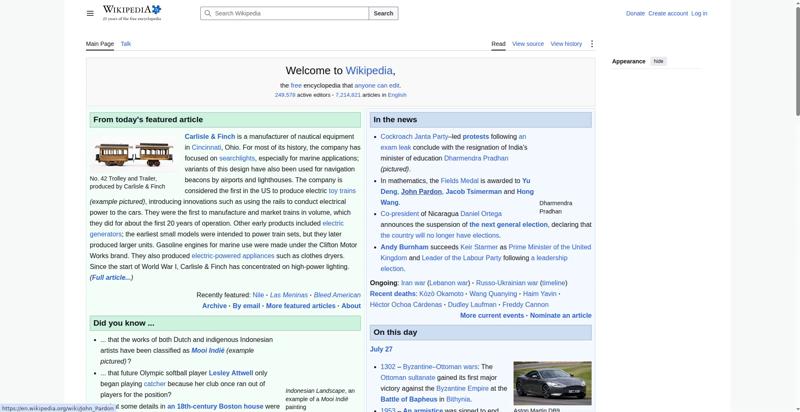This screenshot has width=800, height=412.
Task: Open the Jacob Tsimerman link
Action: point(473,192)
